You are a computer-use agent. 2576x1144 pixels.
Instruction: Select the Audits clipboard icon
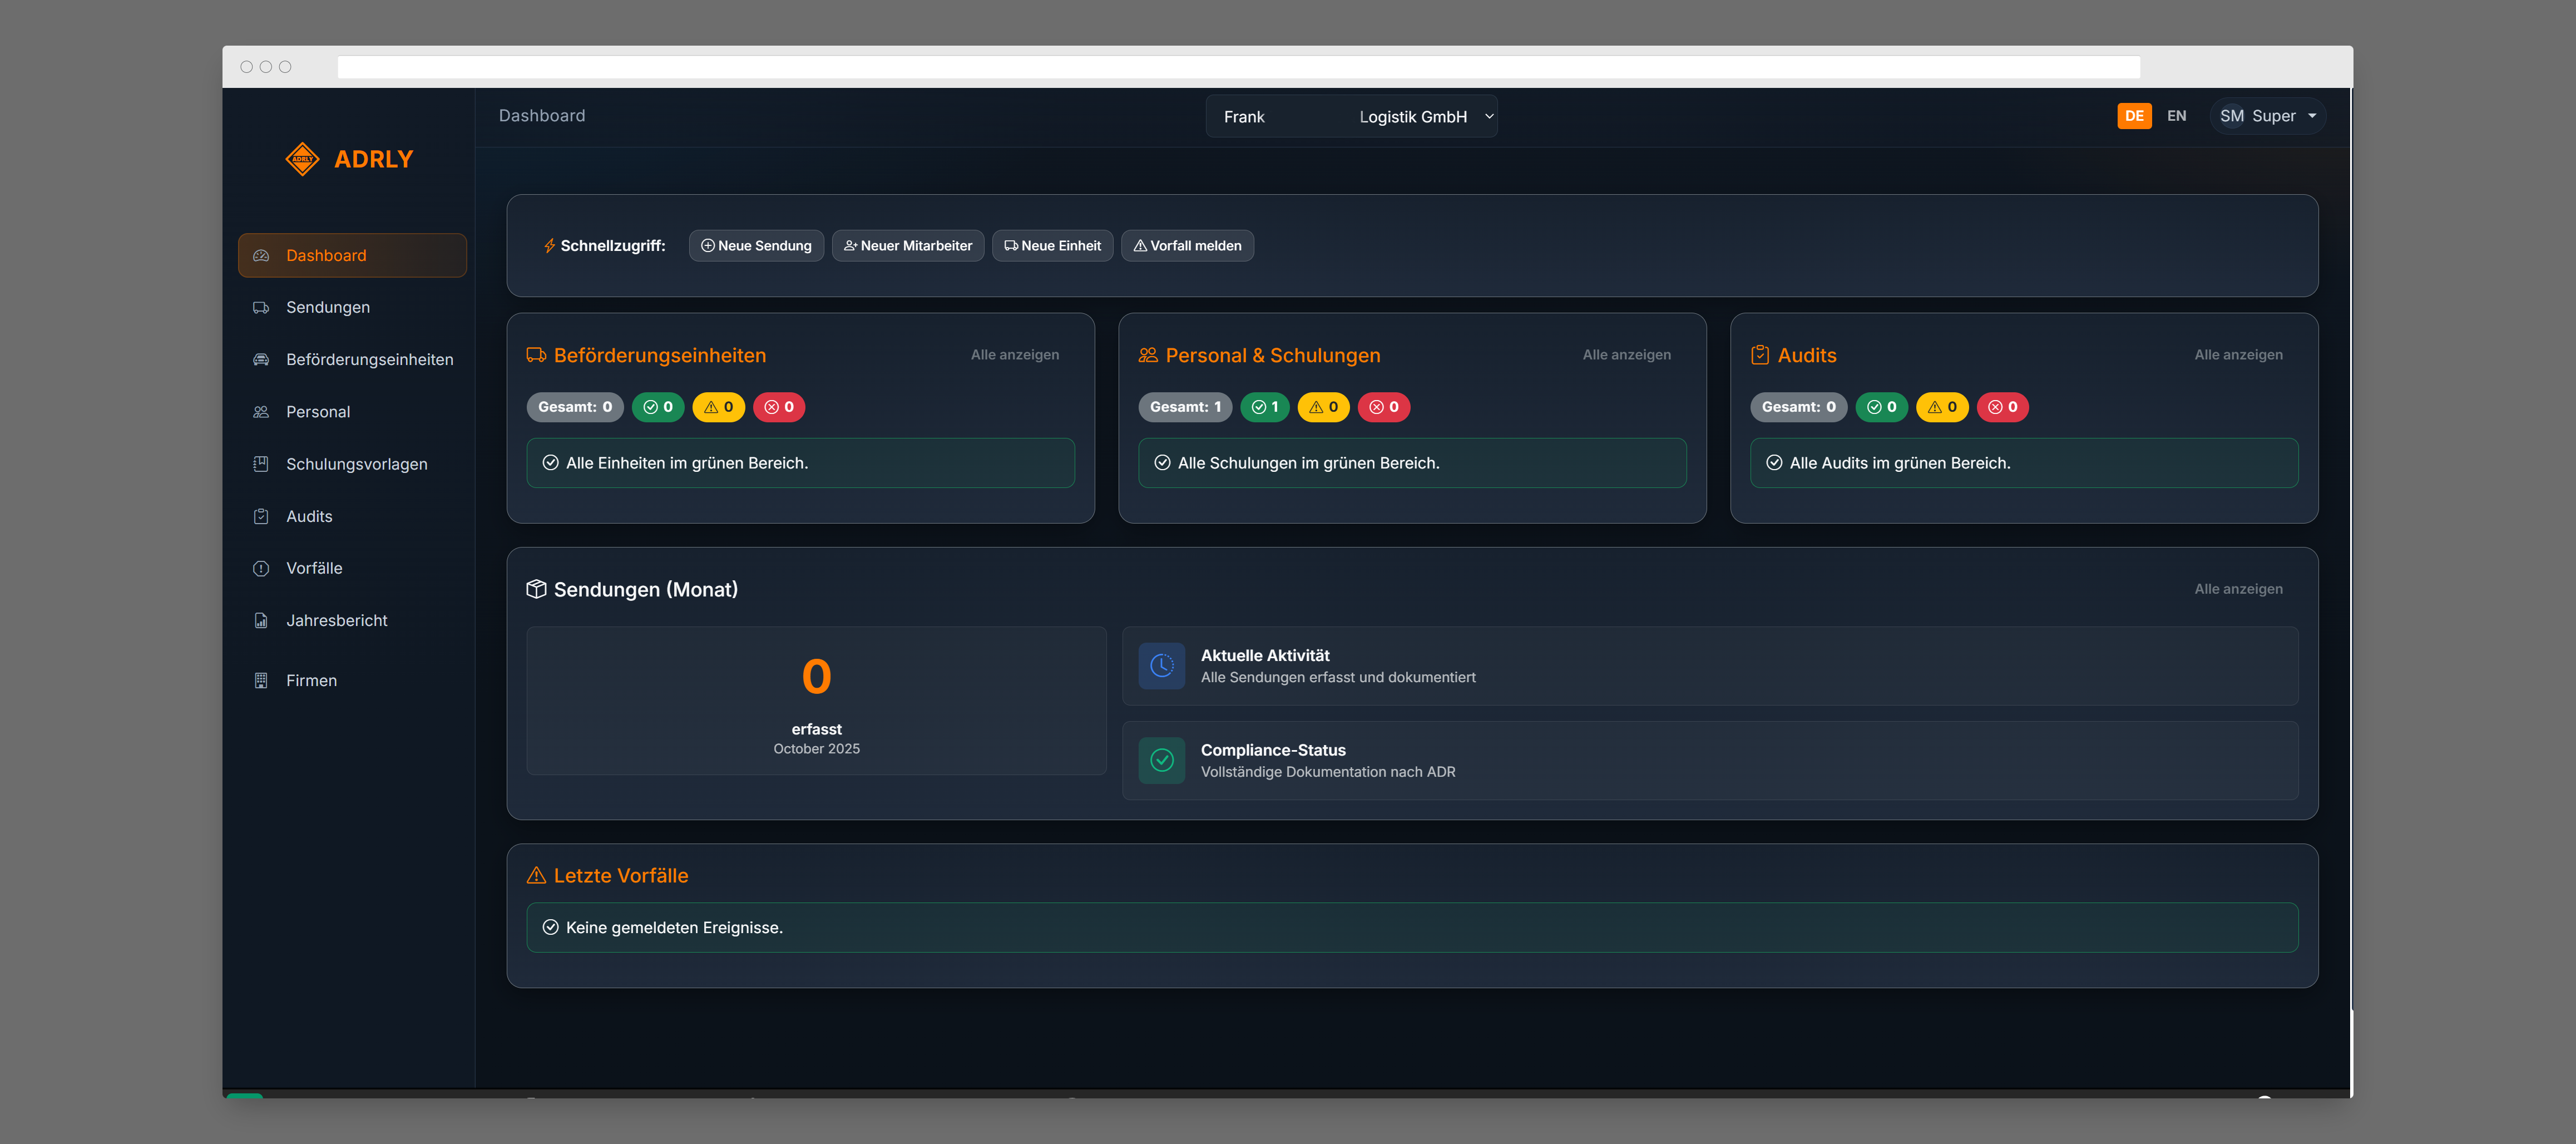pyautogui.click(x=261, y=516)
